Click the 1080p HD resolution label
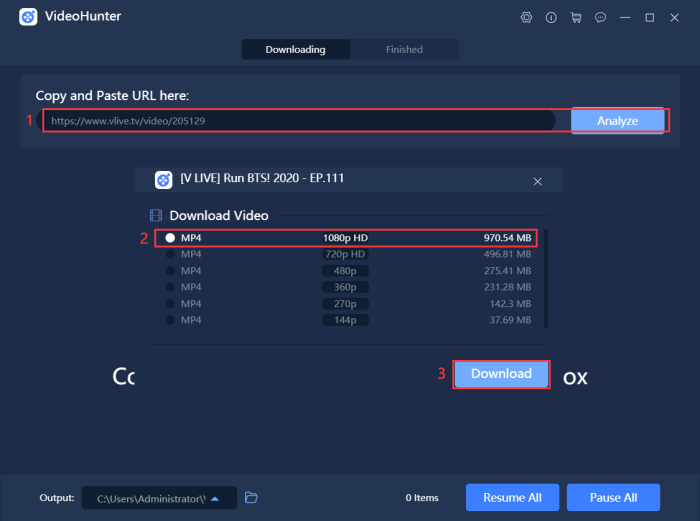Screen dimensions: 700x521 click(x=345, y=238)
